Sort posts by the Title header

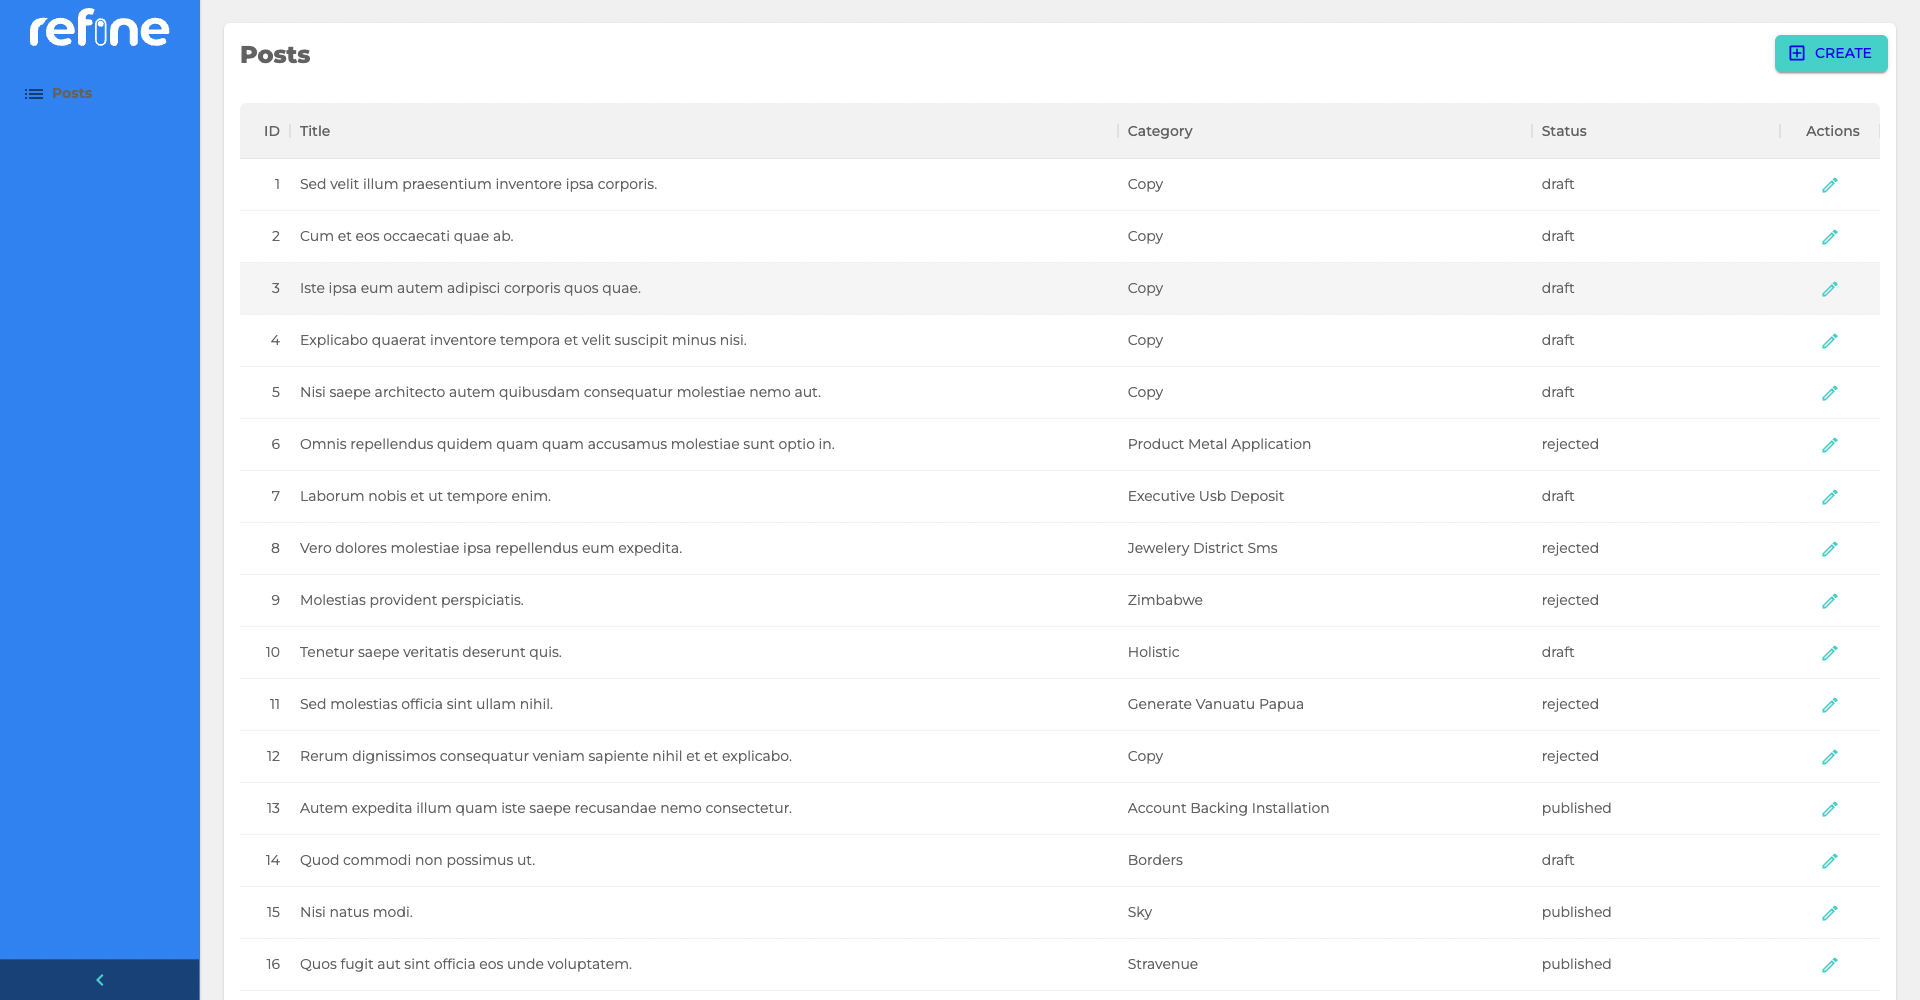pos(315,131)
